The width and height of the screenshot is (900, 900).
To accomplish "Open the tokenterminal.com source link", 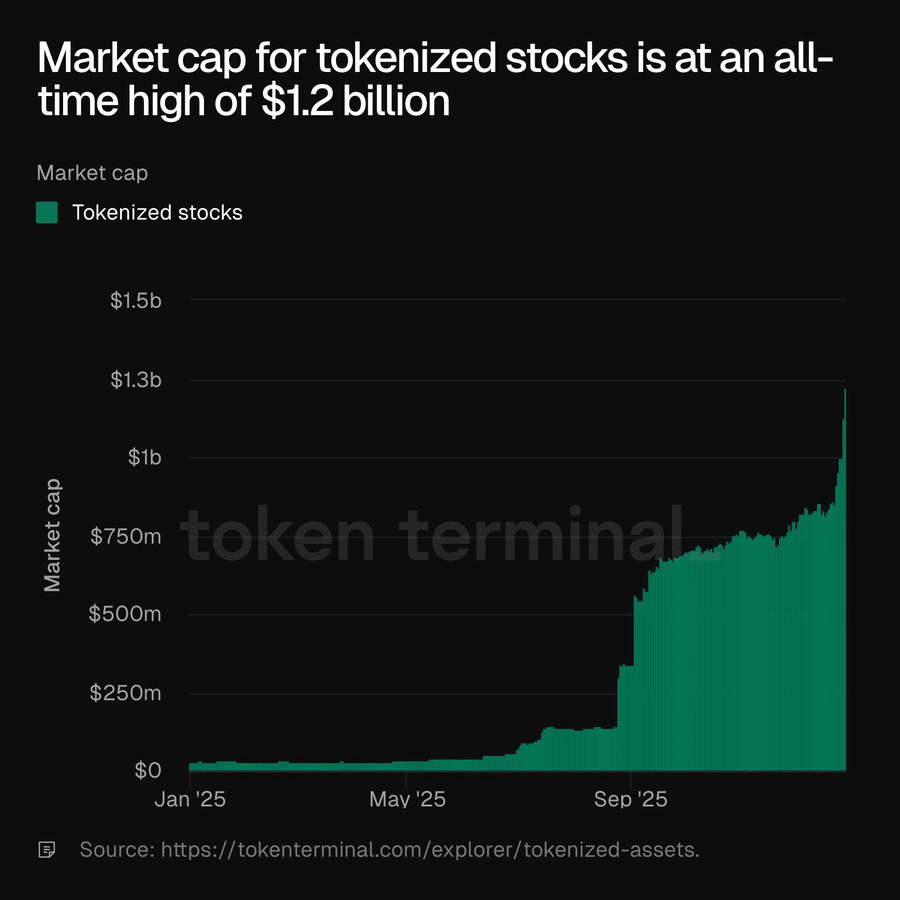I will click(430, 850).
